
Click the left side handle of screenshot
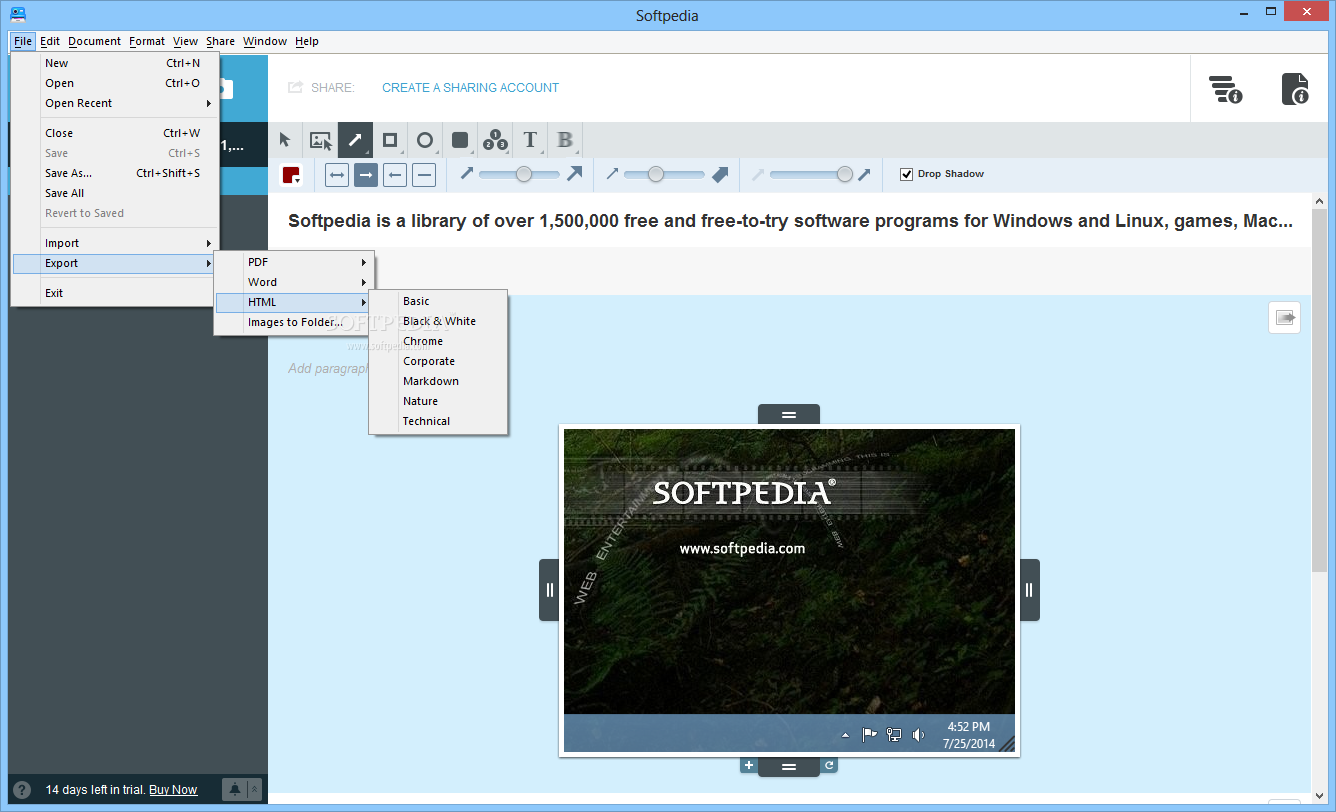pos(549,589)
